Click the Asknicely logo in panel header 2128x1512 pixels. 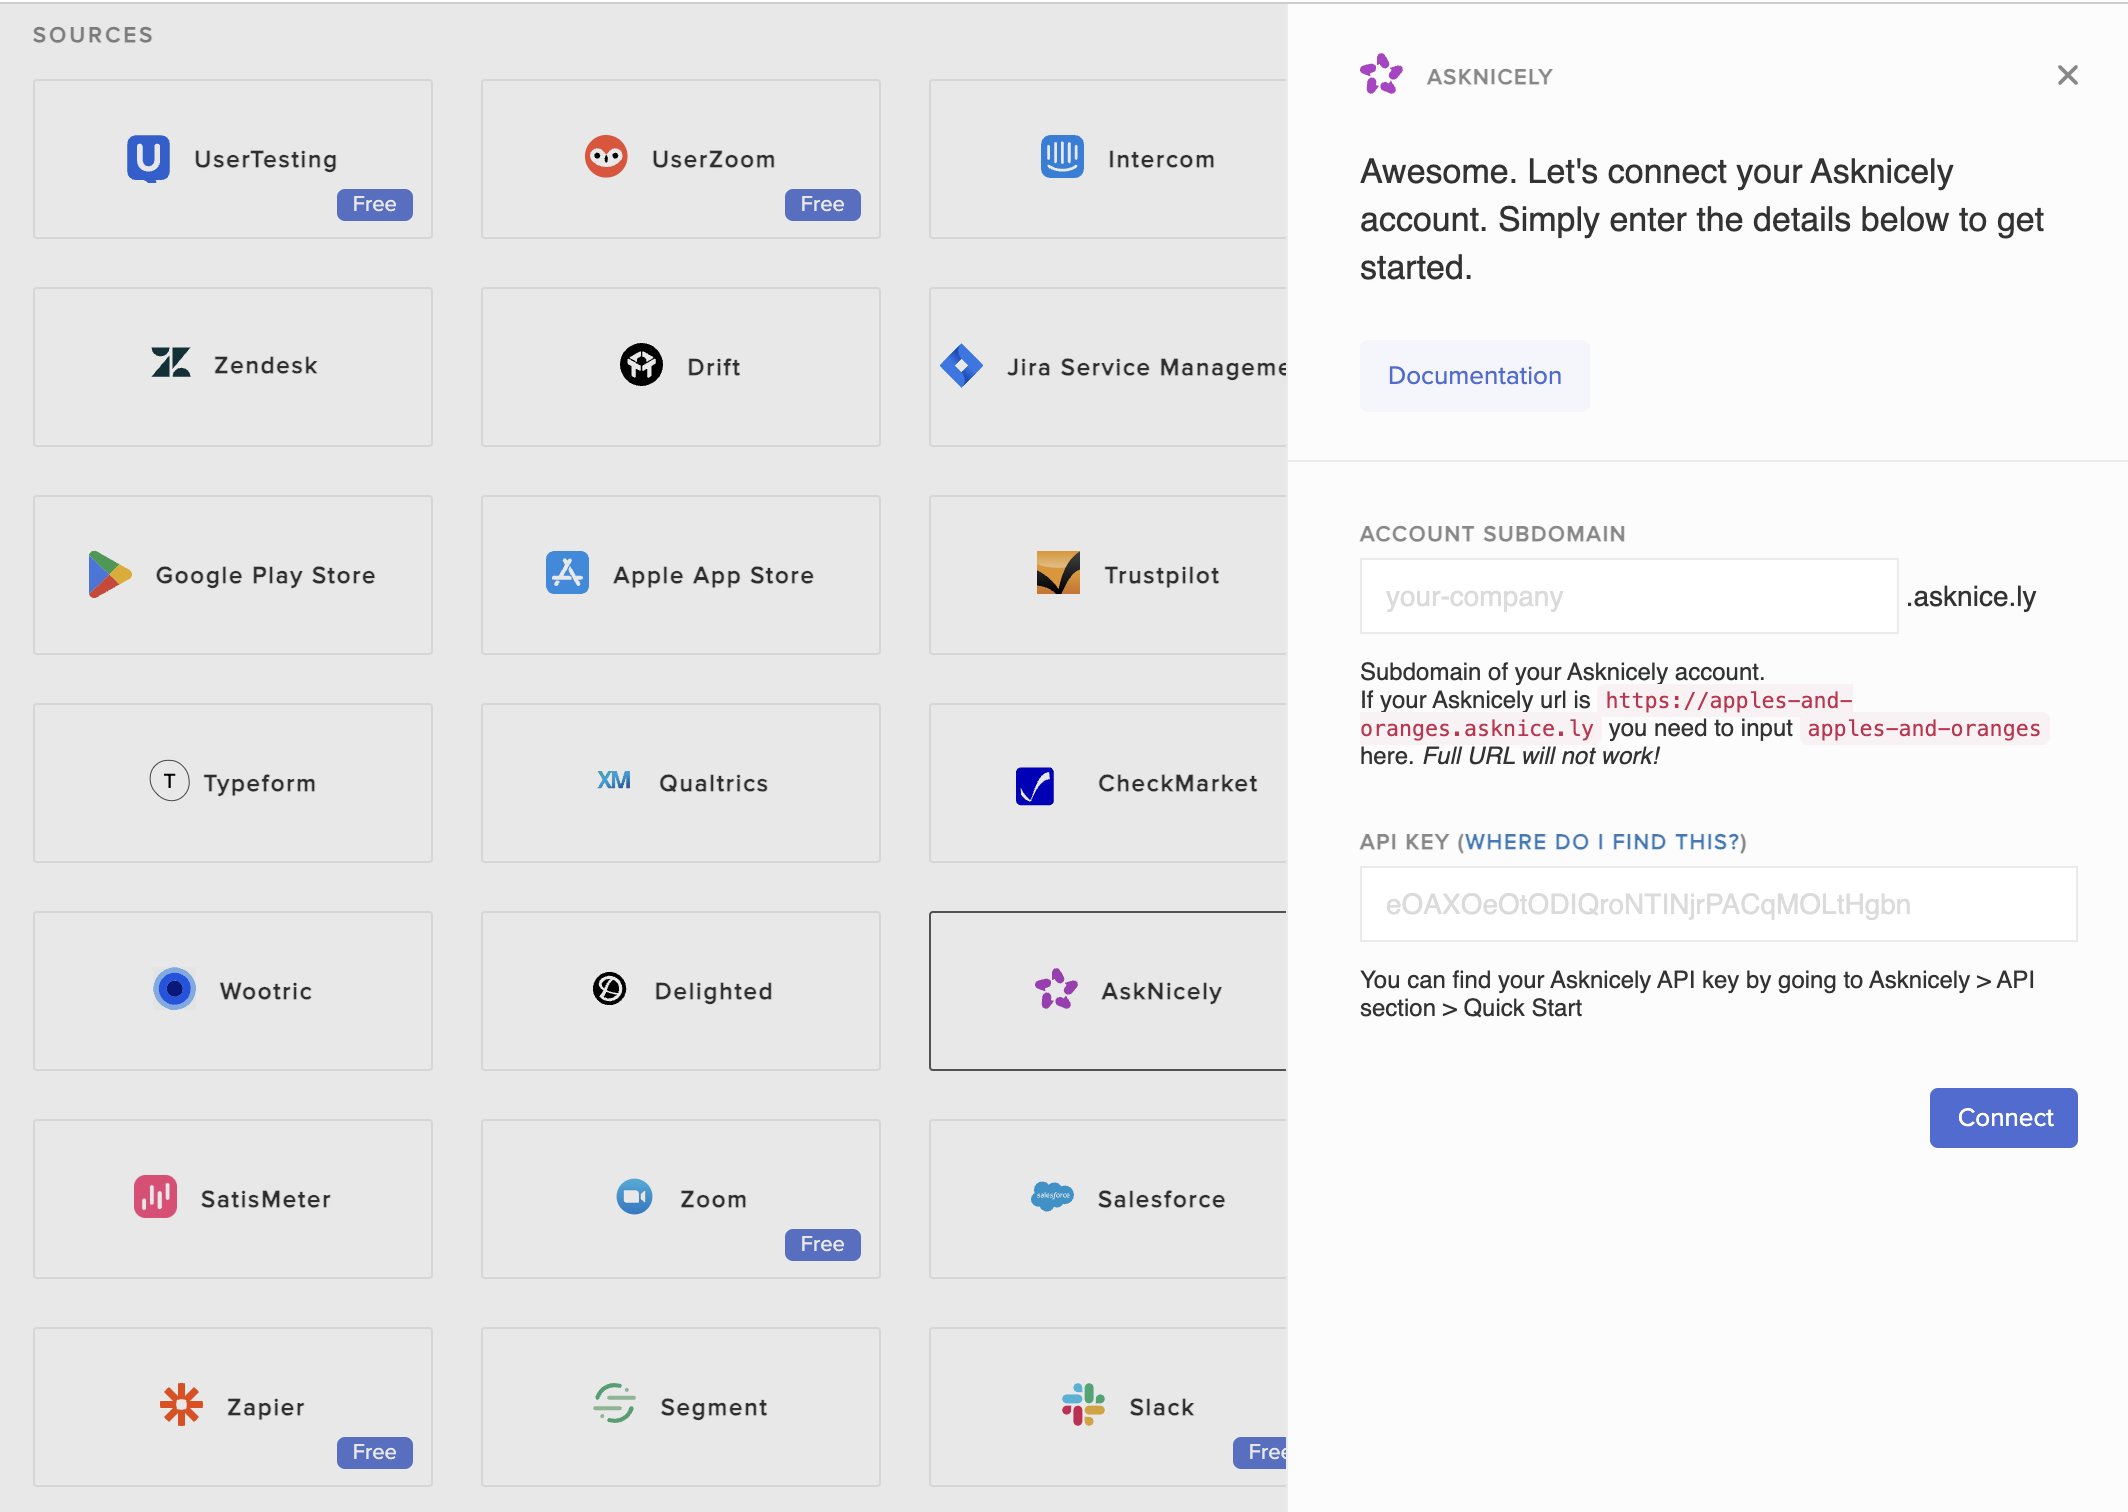1382,75
